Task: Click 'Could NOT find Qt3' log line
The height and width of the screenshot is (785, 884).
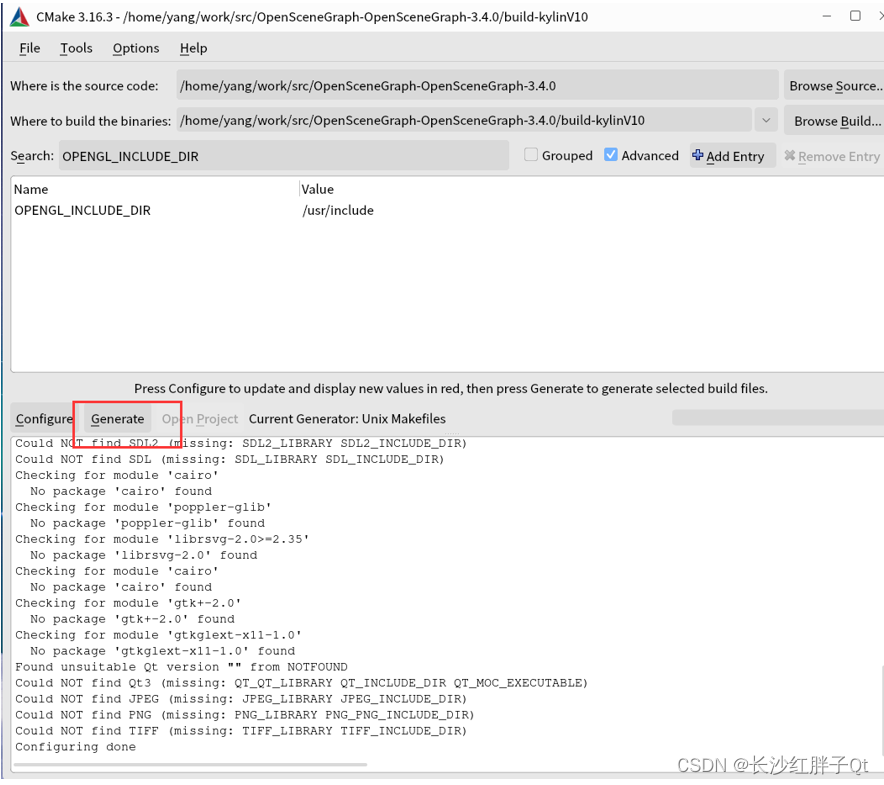Action: click(x=301, y=683)
